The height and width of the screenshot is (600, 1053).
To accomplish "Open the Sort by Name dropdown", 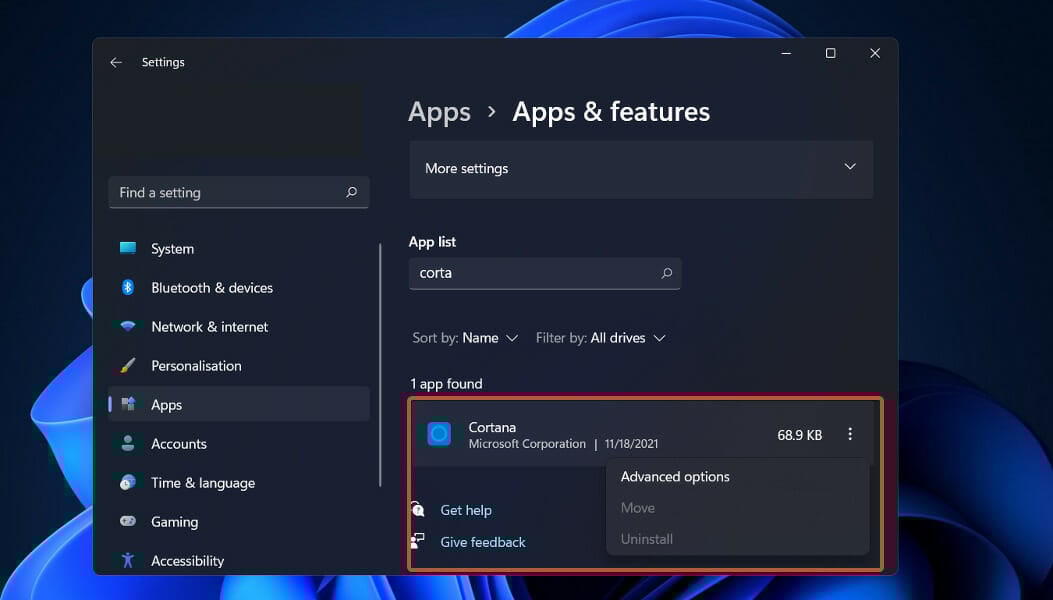I will pyautogui.click(x=465, y=338).
